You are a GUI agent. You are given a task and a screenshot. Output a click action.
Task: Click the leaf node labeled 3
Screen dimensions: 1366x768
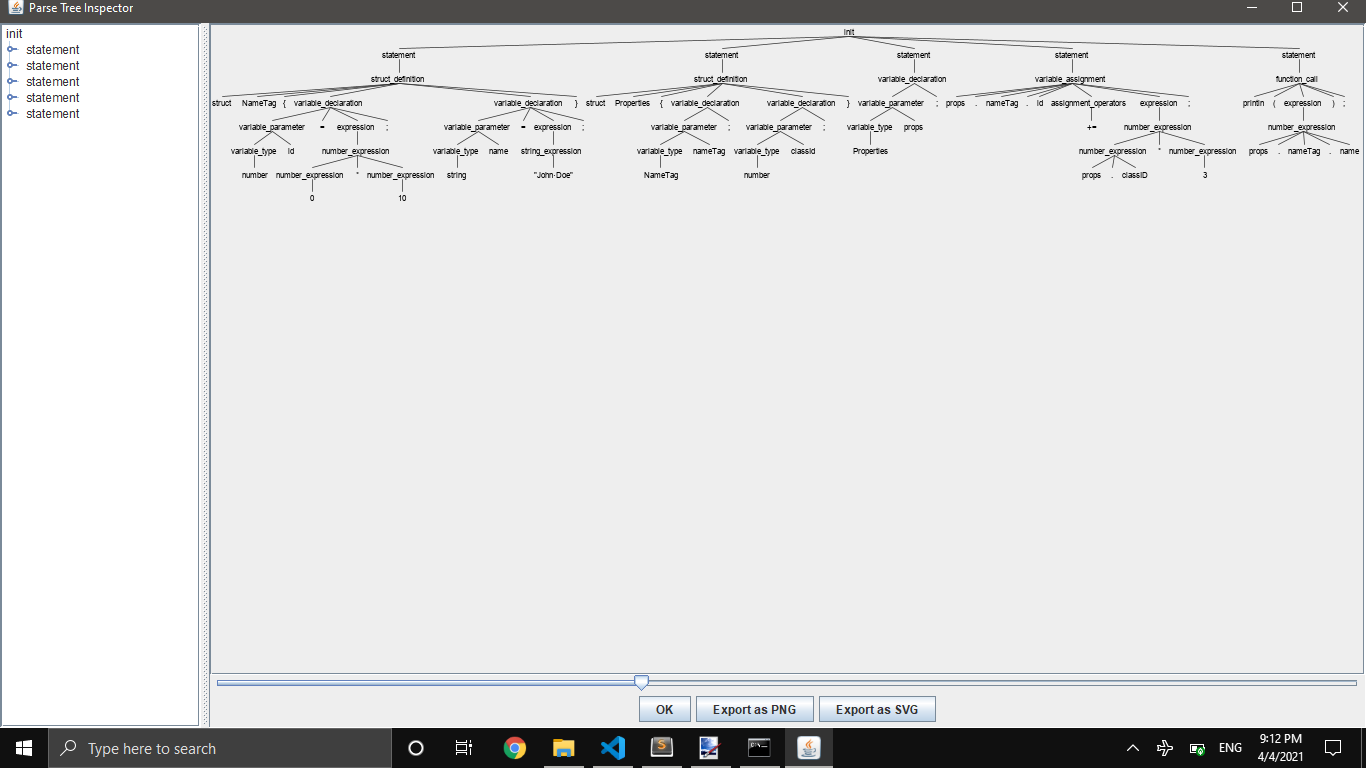pyautogui.click(x=1205, y=175)
